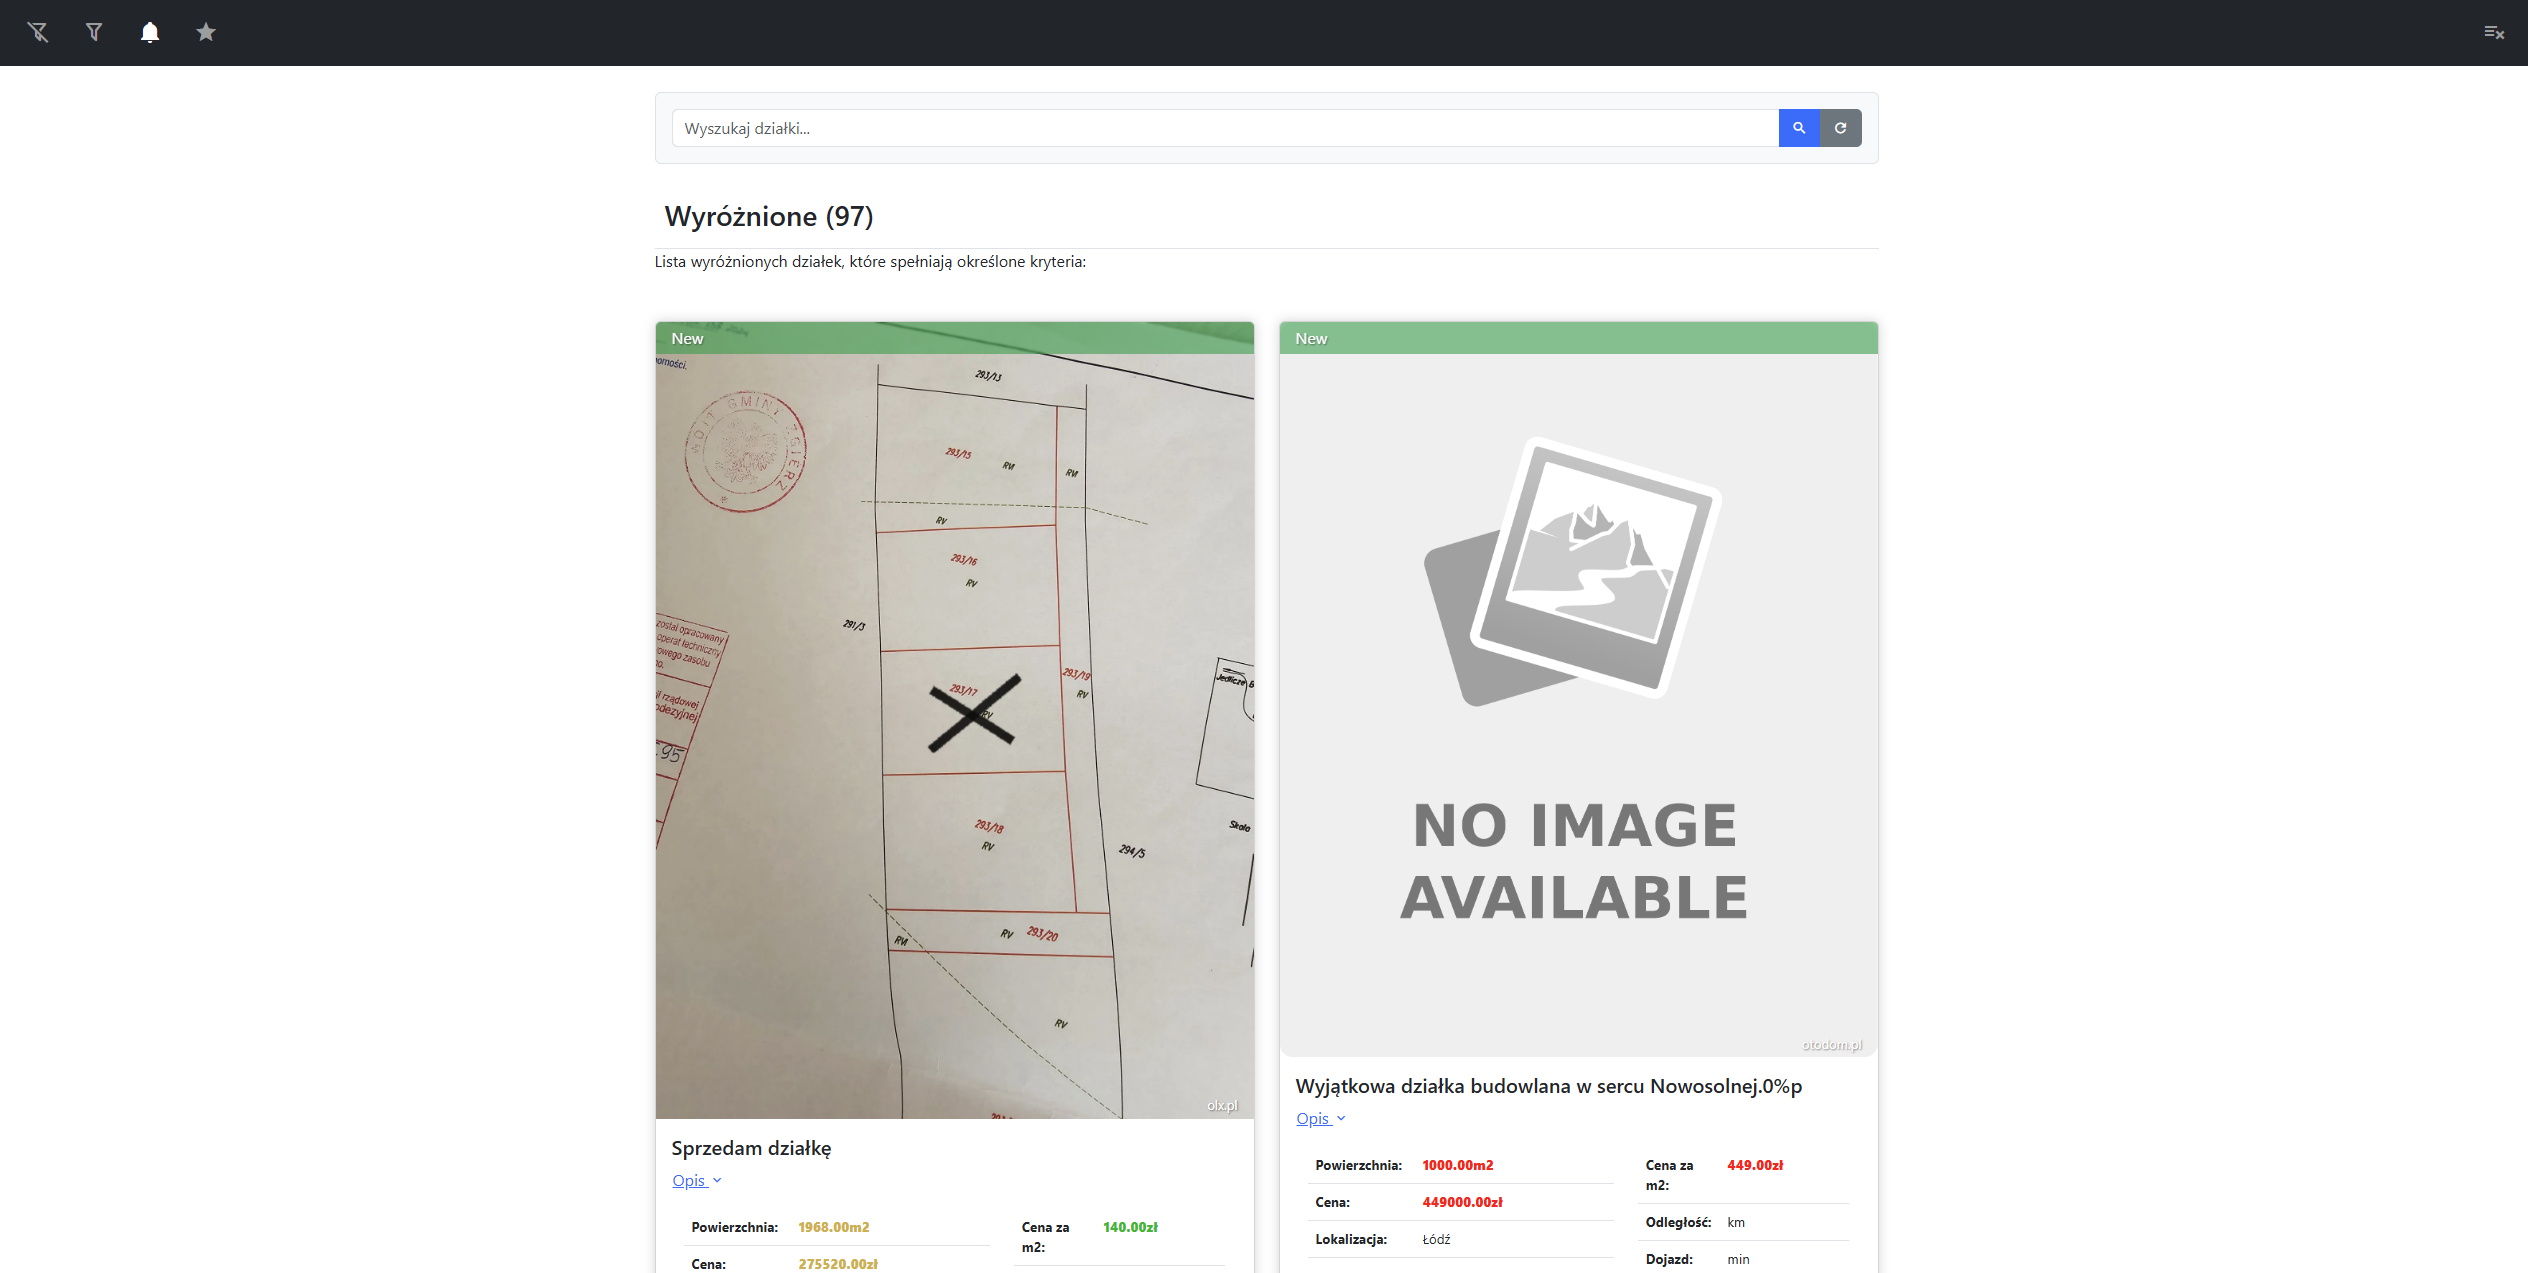Viewport: 2528px width, 1273px height.
Task: Click the 449000.00zł price value
Action: point(1462,1202)
